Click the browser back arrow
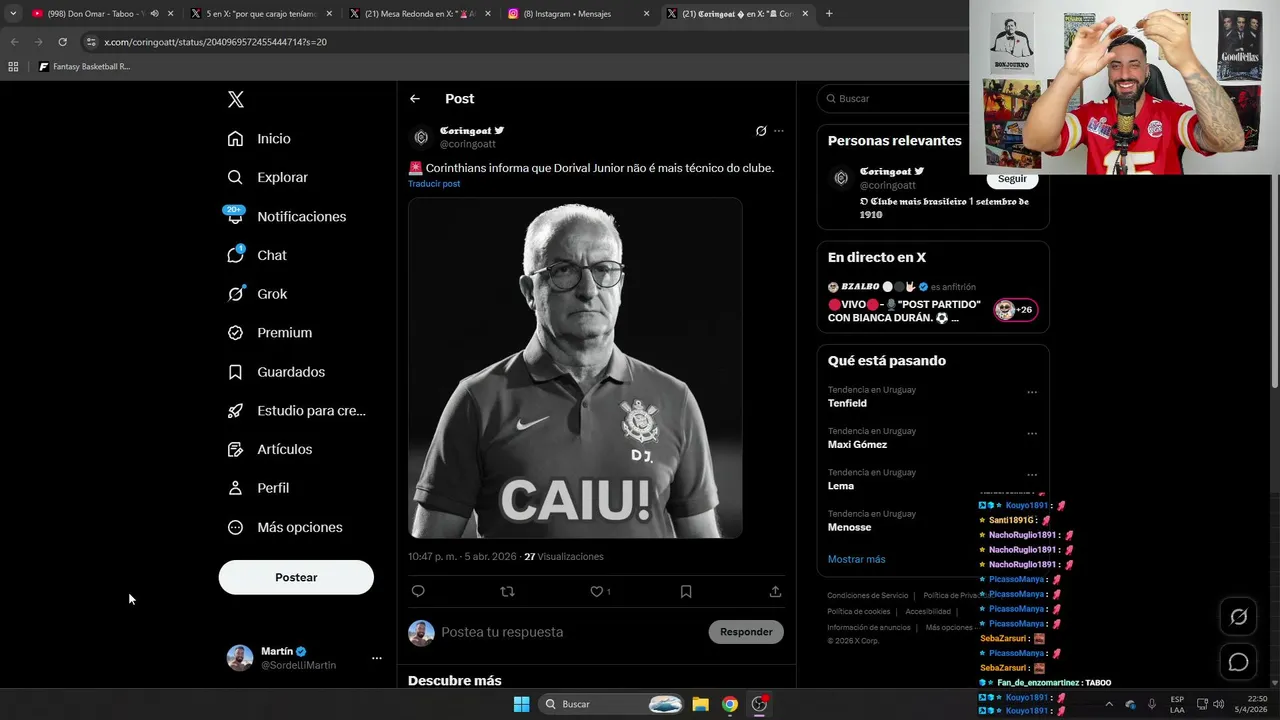The image size is (1280, 720). (x=14, y=42)
